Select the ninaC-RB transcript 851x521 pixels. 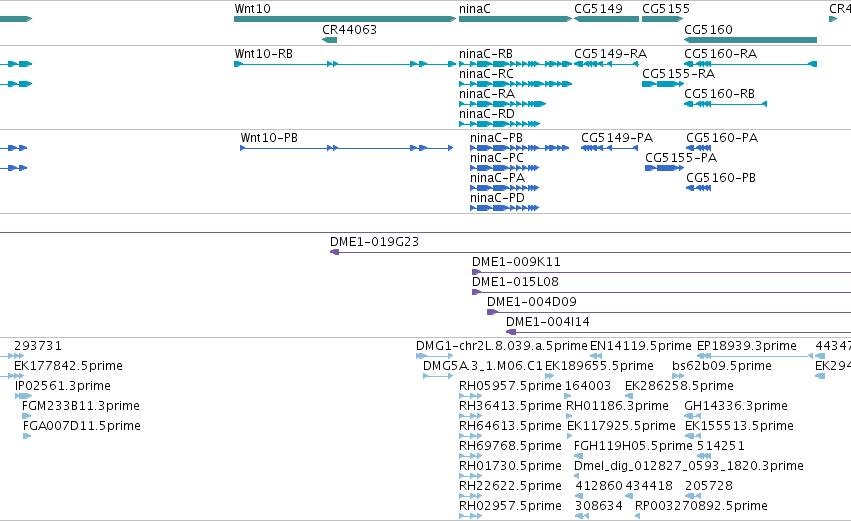tap(516, 64)
